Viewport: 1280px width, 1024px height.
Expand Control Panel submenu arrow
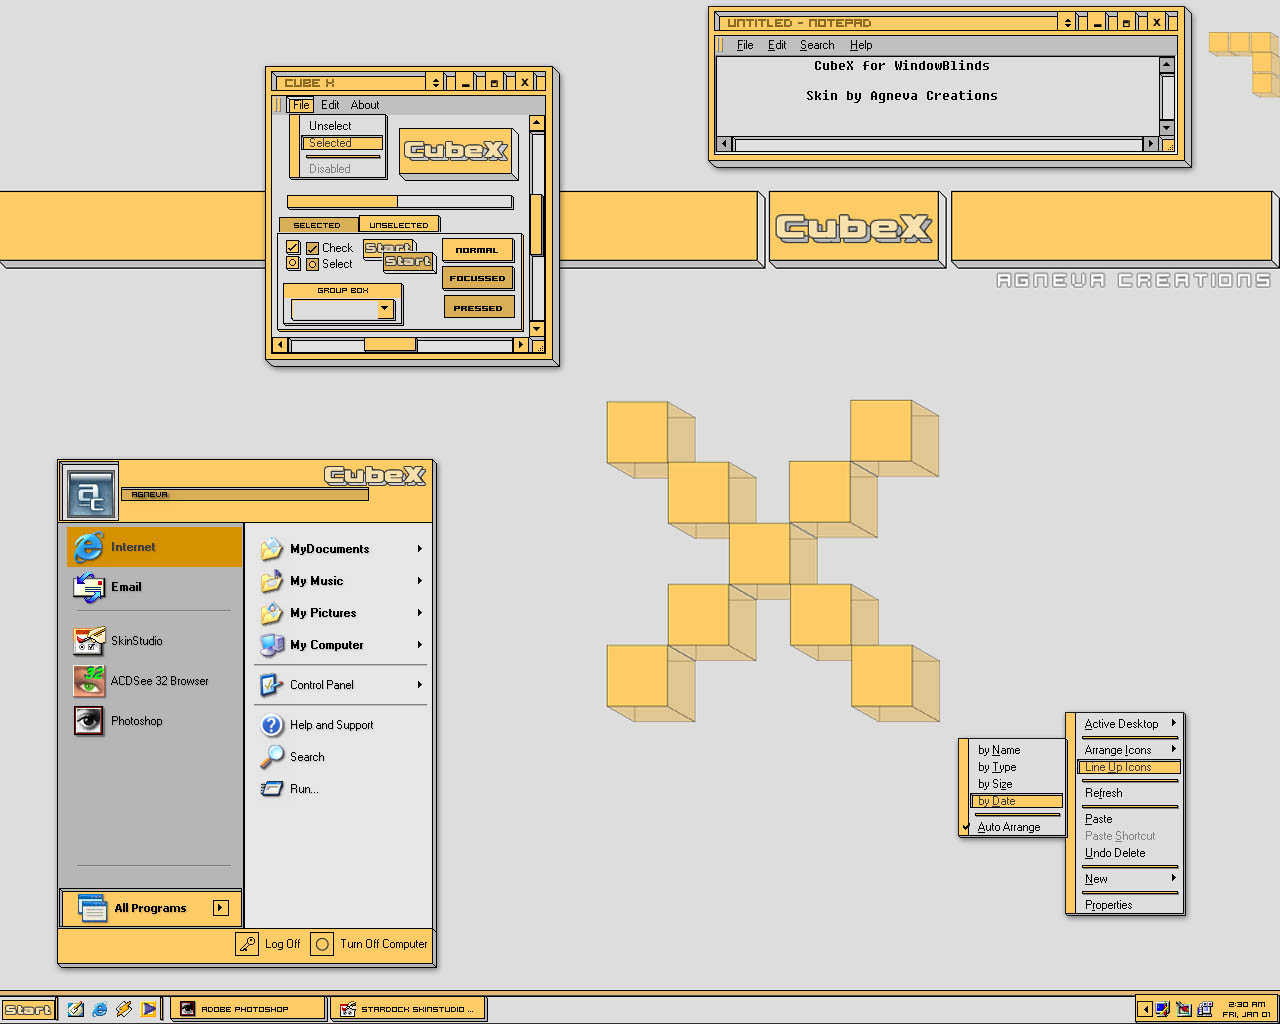click(x=420, y=685)
